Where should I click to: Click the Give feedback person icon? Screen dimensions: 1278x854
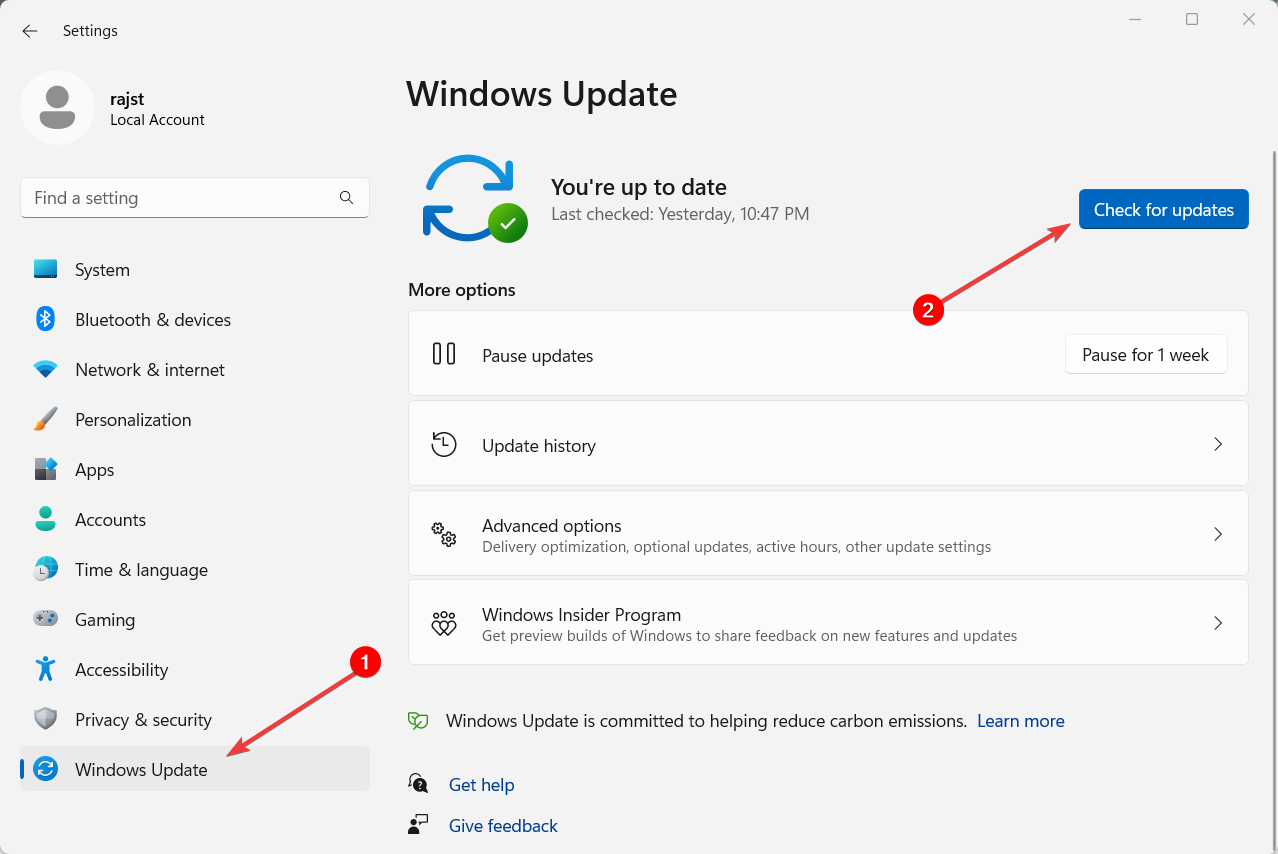coord(418,824)
